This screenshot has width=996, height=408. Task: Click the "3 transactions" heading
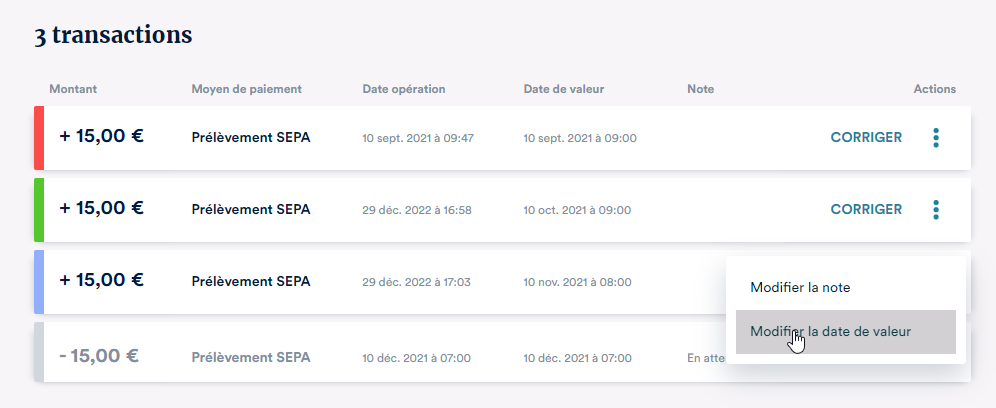click(113, 35)
